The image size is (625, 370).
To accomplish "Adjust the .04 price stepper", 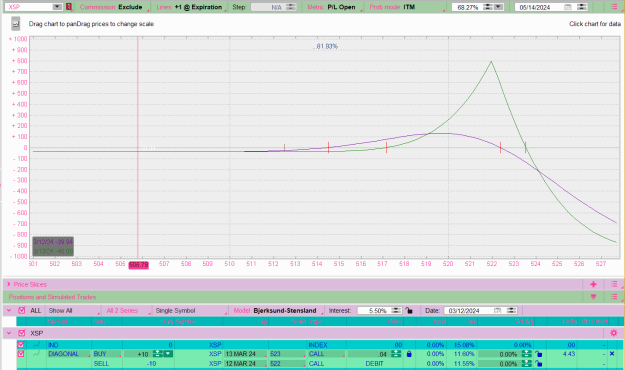I will [x=396, y=354].
